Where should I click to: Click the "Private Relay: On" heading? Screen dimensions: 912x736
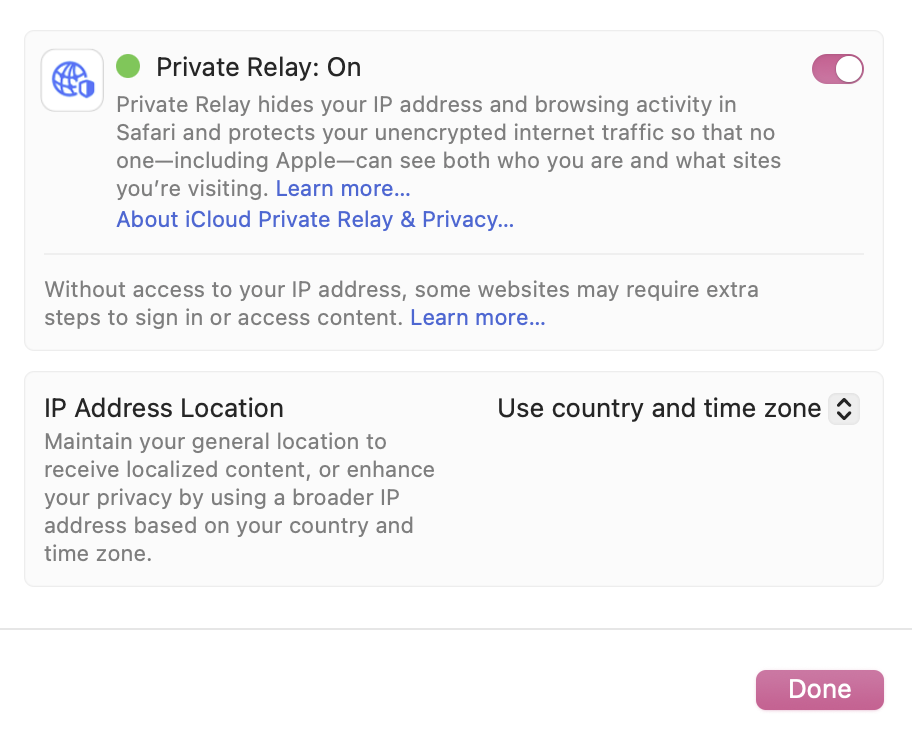click(258, 67)
